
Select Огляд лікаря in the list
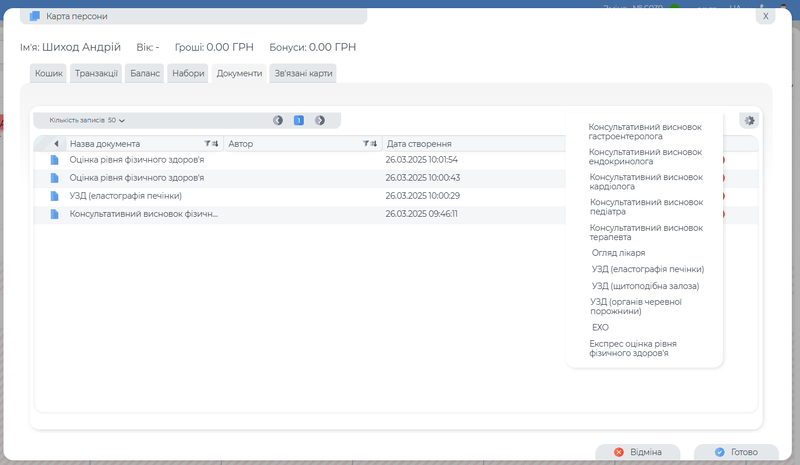point(618,253)
